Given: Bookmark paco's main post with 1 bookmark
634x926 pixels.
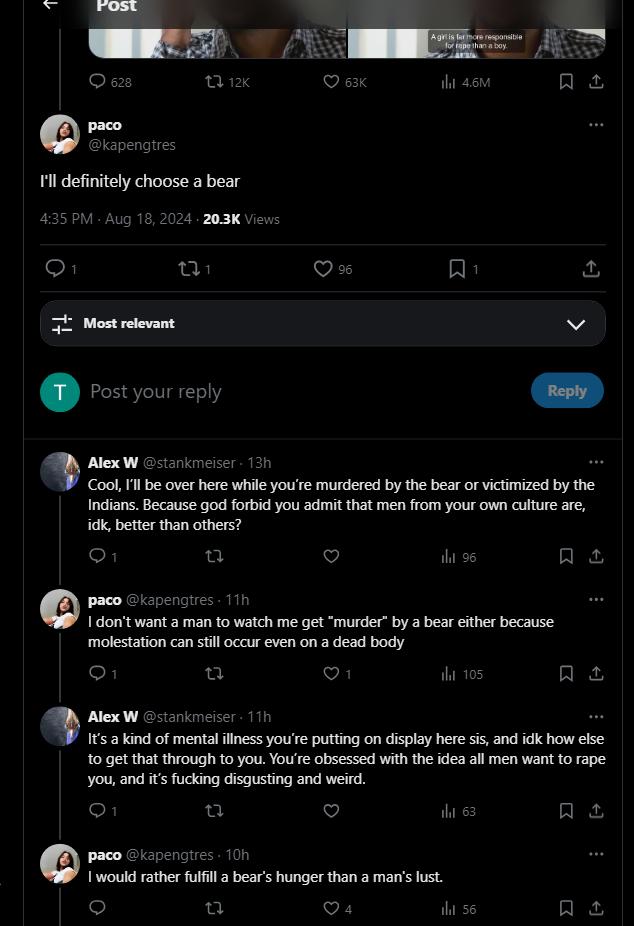Looking at the screenshot, I should [x=457, y=269].
